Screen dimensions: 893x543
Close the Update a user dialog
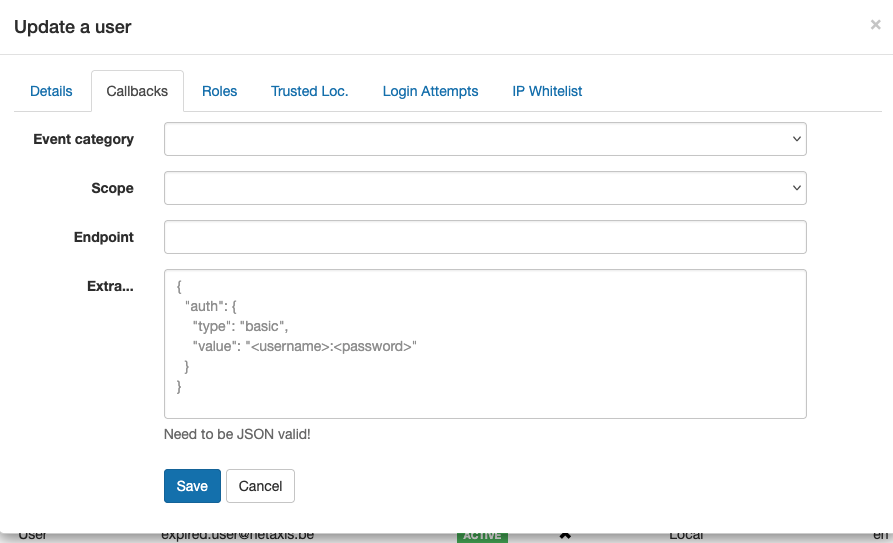875,25
